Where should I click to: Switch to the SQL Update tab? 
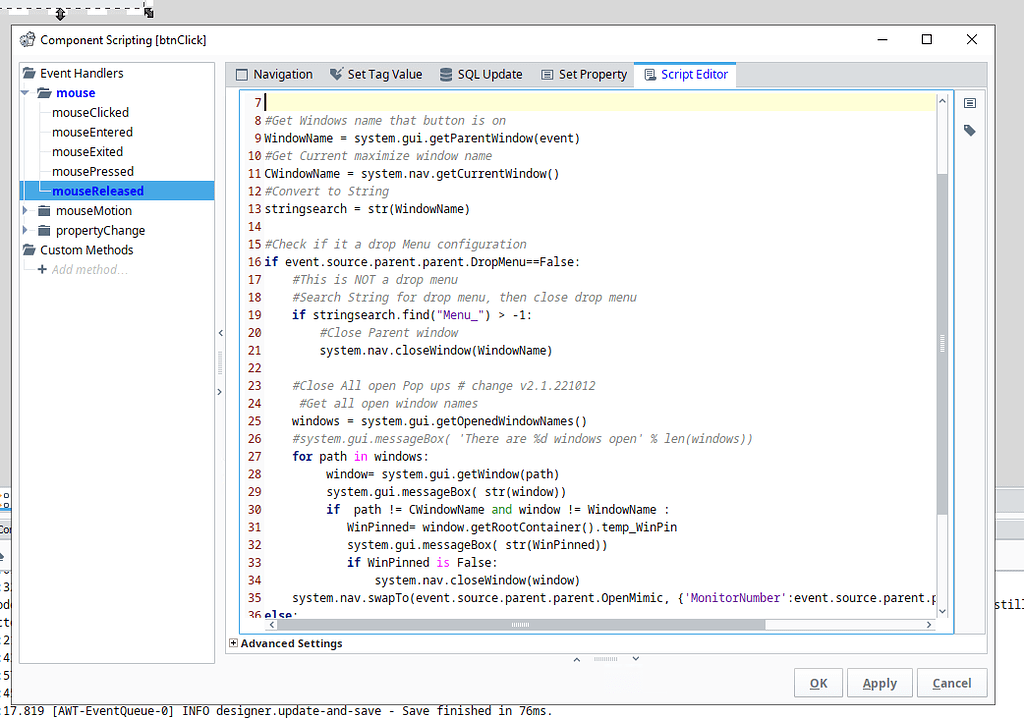click(x=490, y=73)
